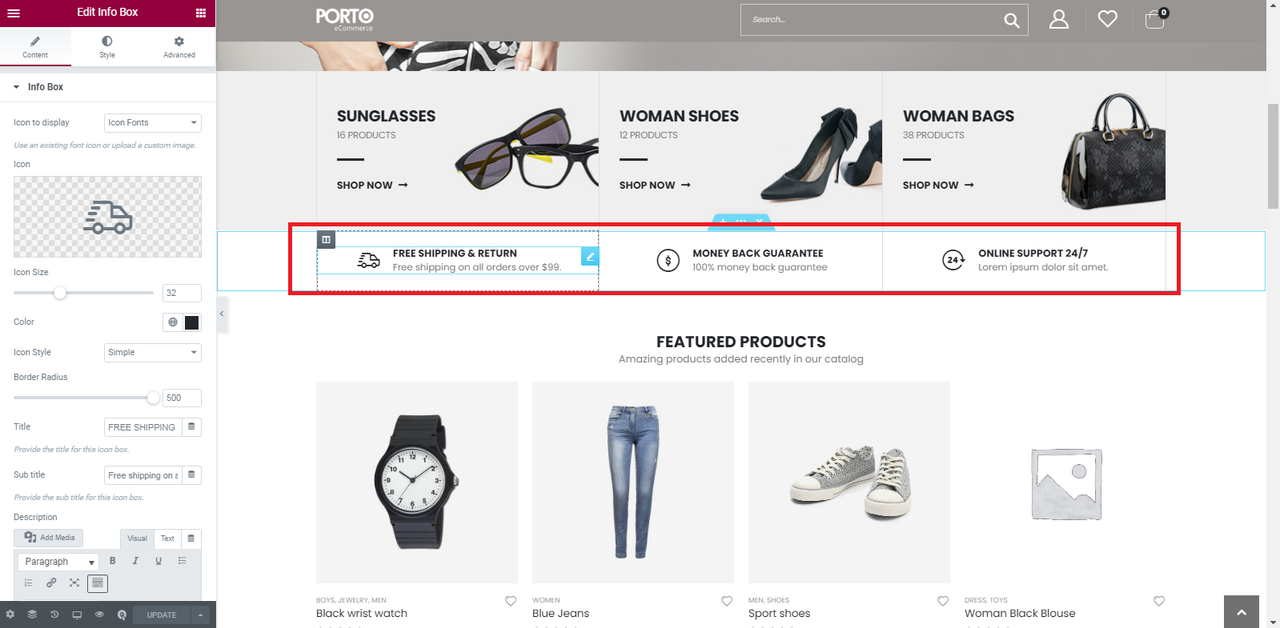Open the Icon Style dropdown
This screenshot has width=1280, height=628.
click(x=153, y=352)
